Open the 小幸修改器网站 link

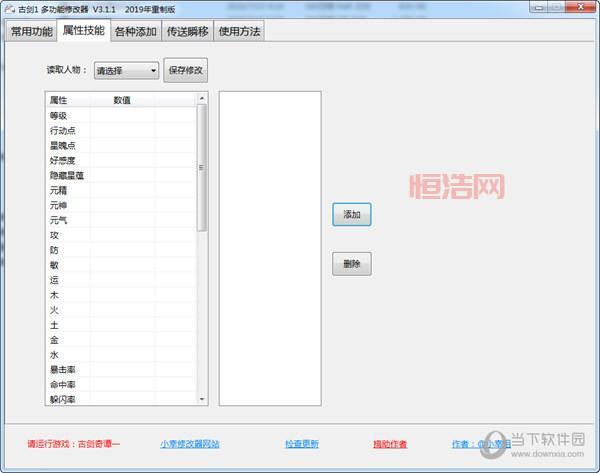[x=189, y=444]
